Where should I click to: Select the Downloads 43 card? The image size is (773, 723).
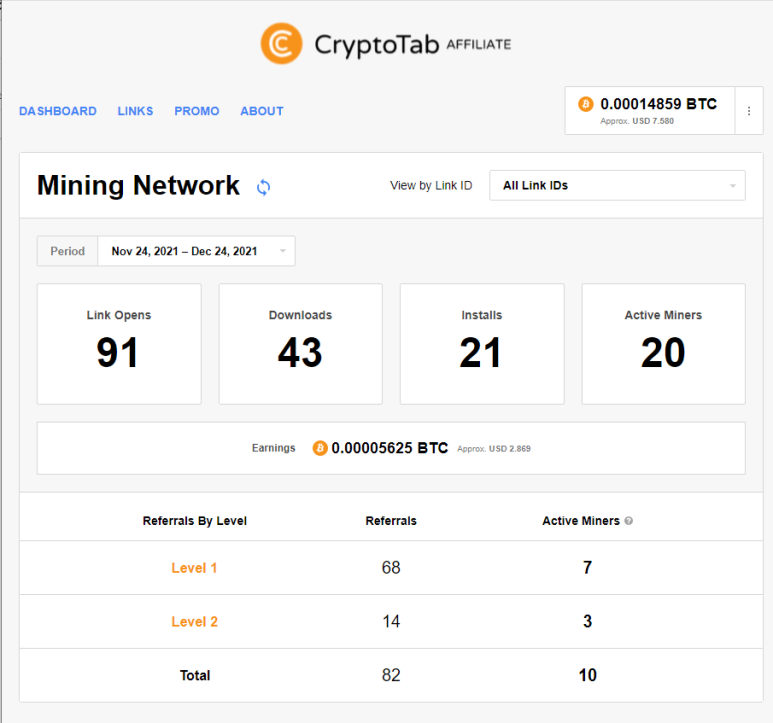pyautogui.click(x=301, y=344)
